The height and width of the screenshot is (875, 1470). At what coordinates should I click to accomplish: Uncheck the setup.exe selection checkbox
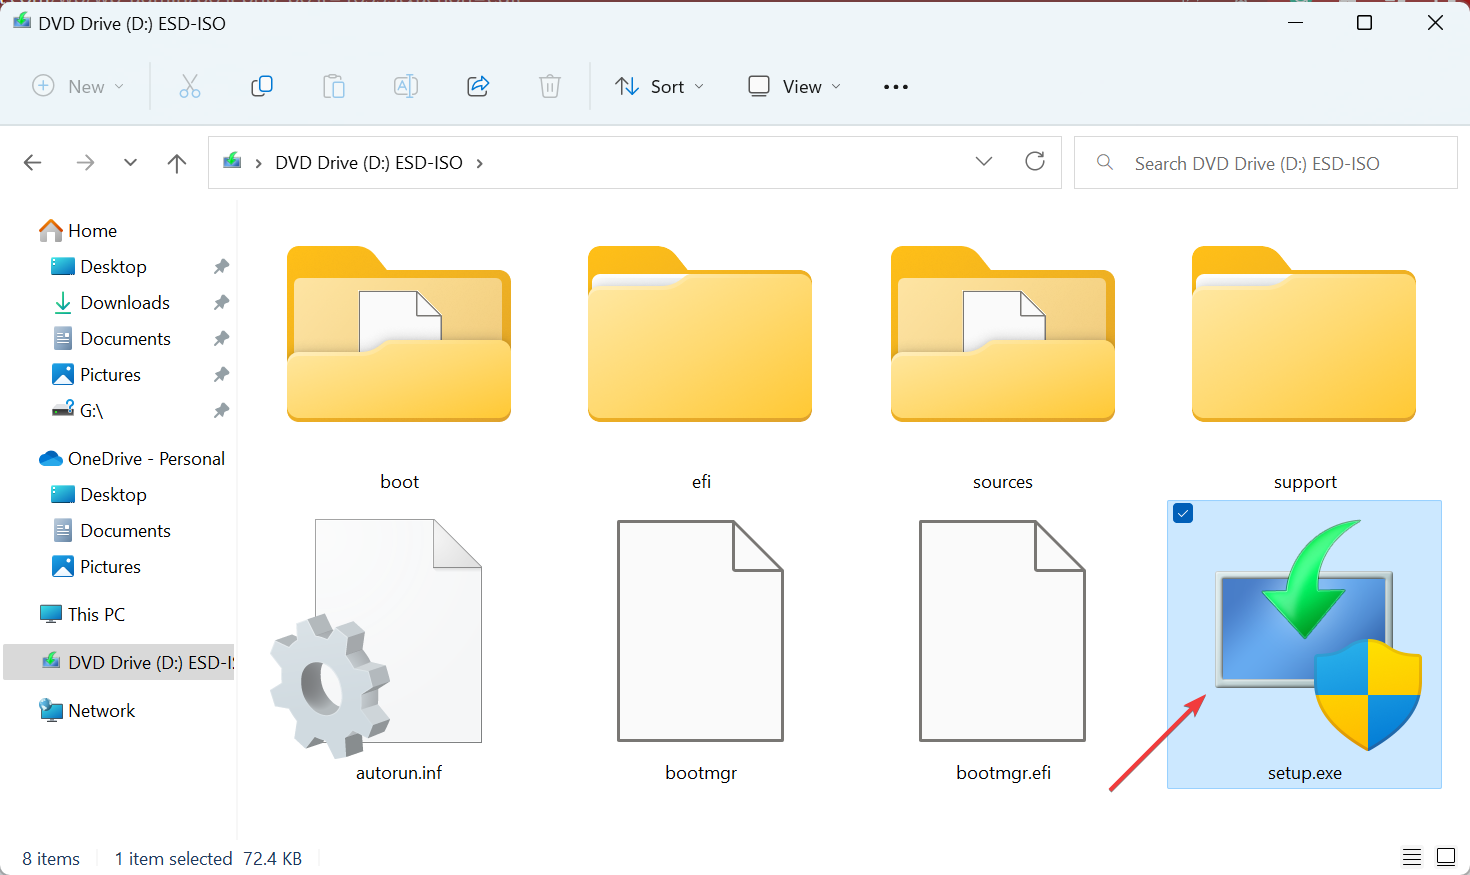tap(1183, 514)
